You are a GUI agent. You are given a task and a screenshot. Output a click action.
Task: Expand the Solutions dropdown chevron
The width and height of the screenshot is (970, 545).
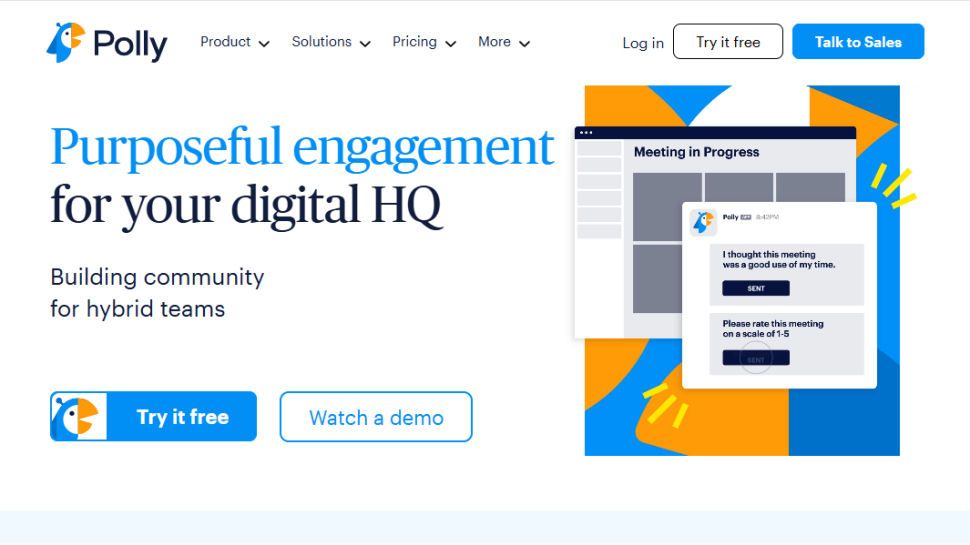[x=365, y=43]
